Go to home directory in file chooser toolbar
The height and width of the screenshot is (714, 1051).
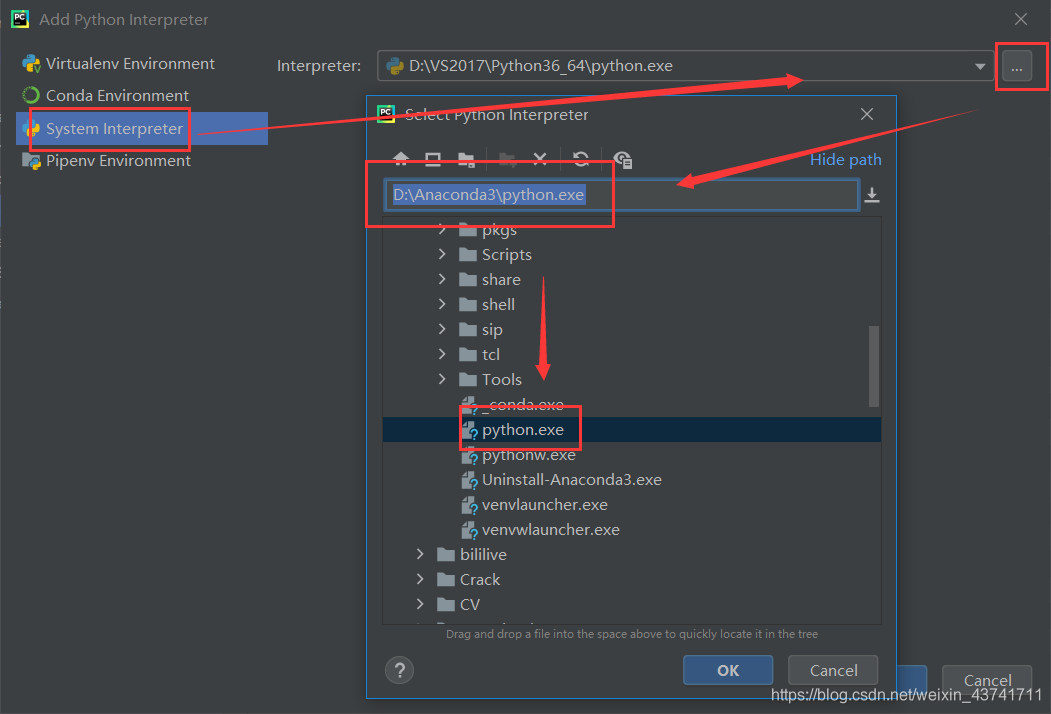tap(401, 159)
